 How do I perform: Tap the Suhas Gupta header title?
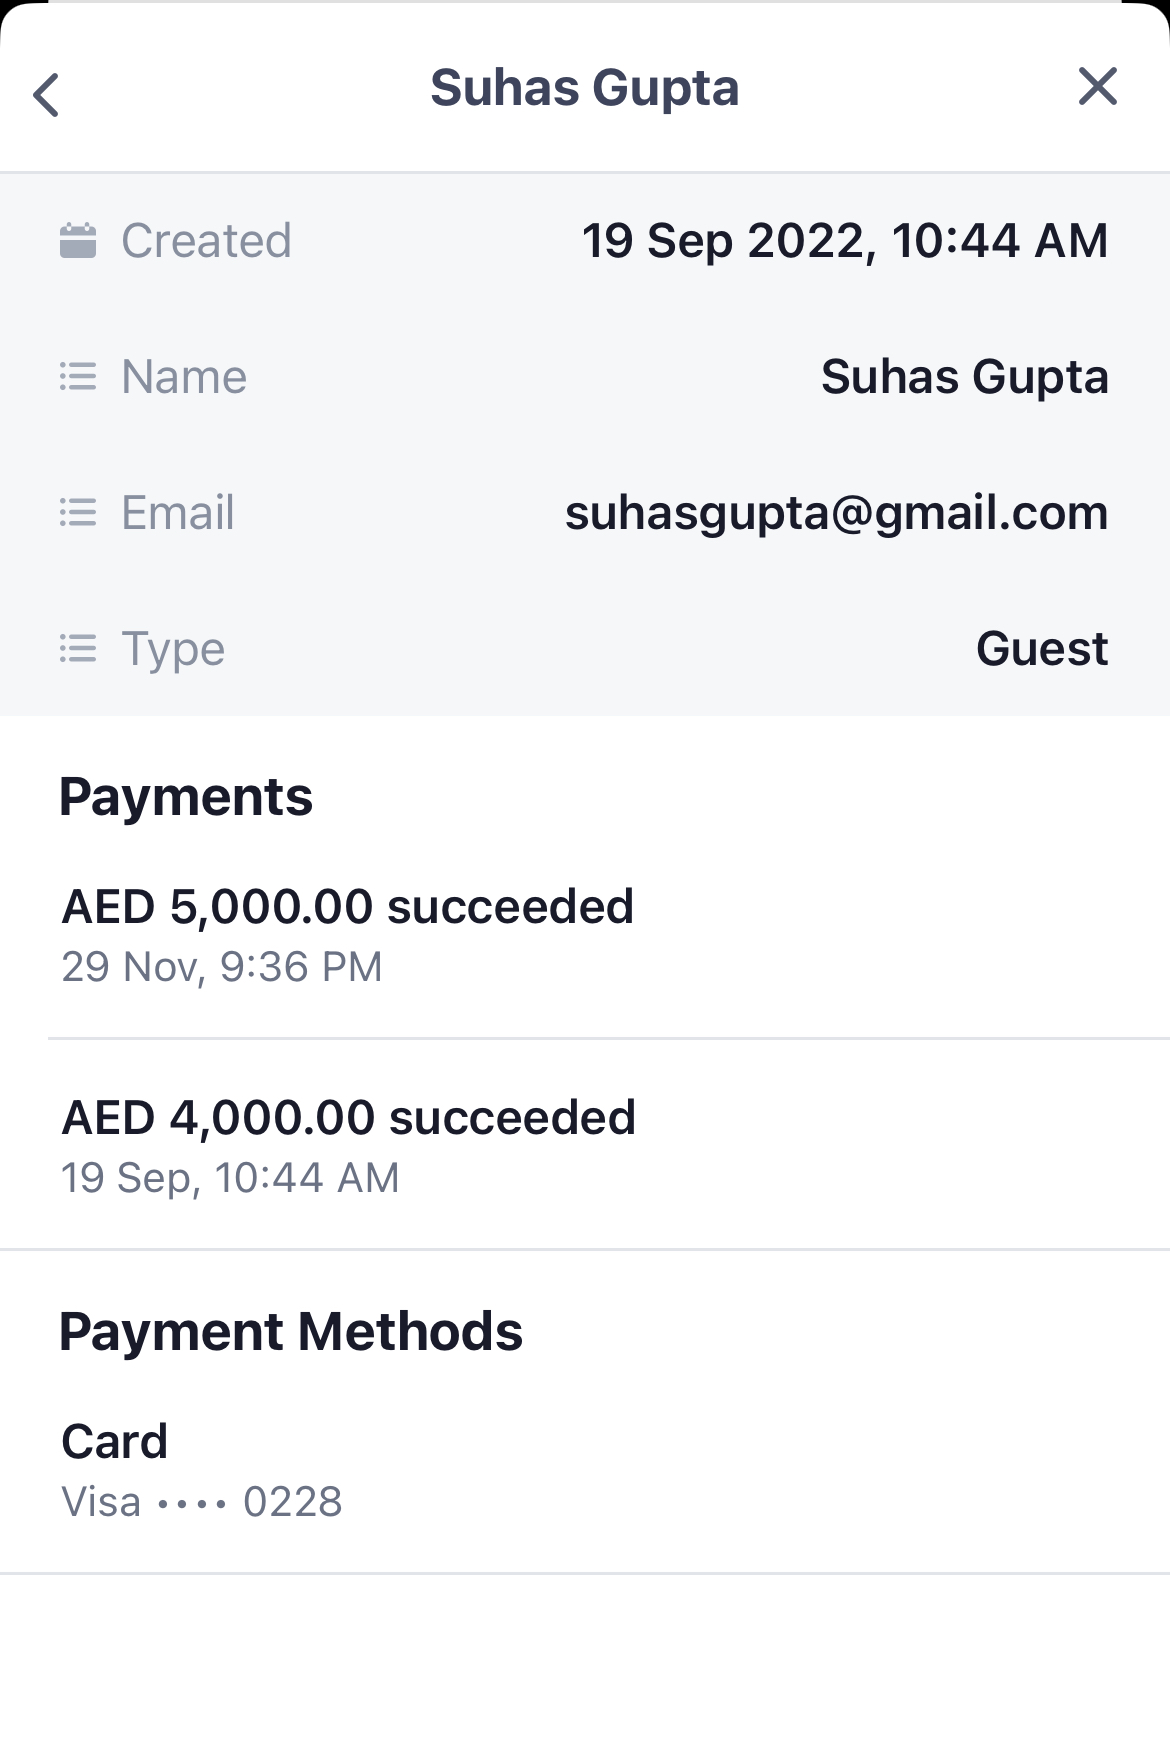click(584, 88)
